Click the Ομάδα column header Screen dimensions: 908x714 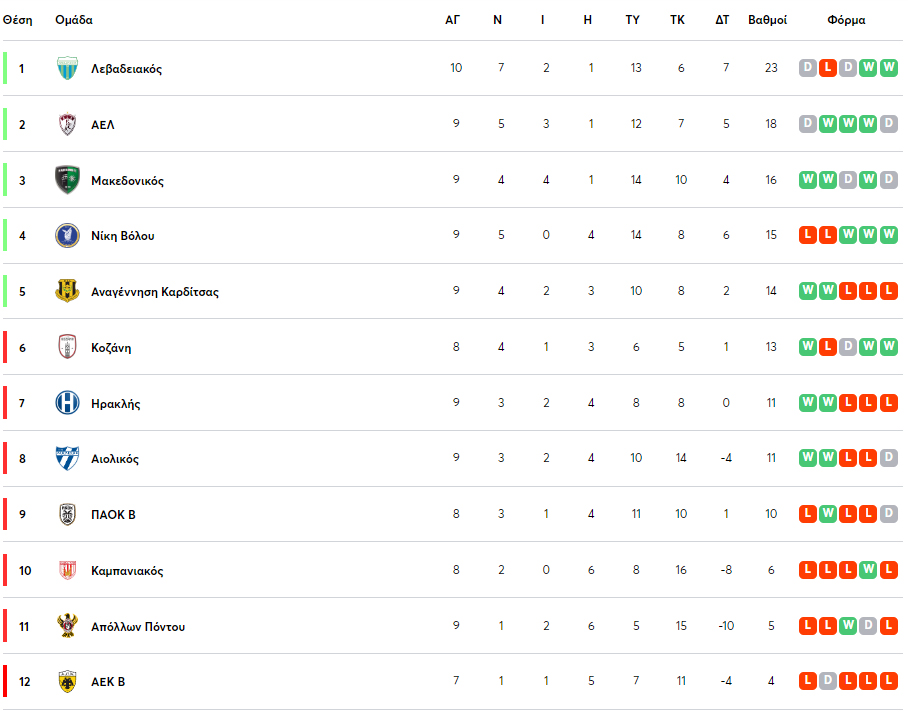[x=74, y=20]
